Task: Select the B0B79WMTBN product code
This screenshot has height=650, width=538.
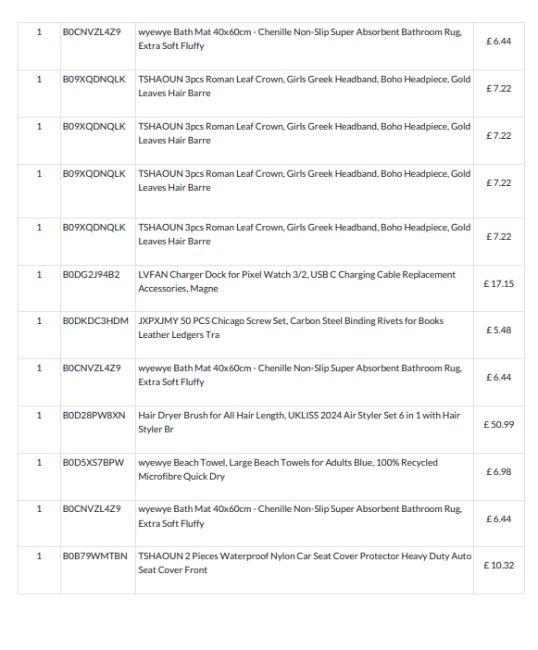Action: point(95,556)
